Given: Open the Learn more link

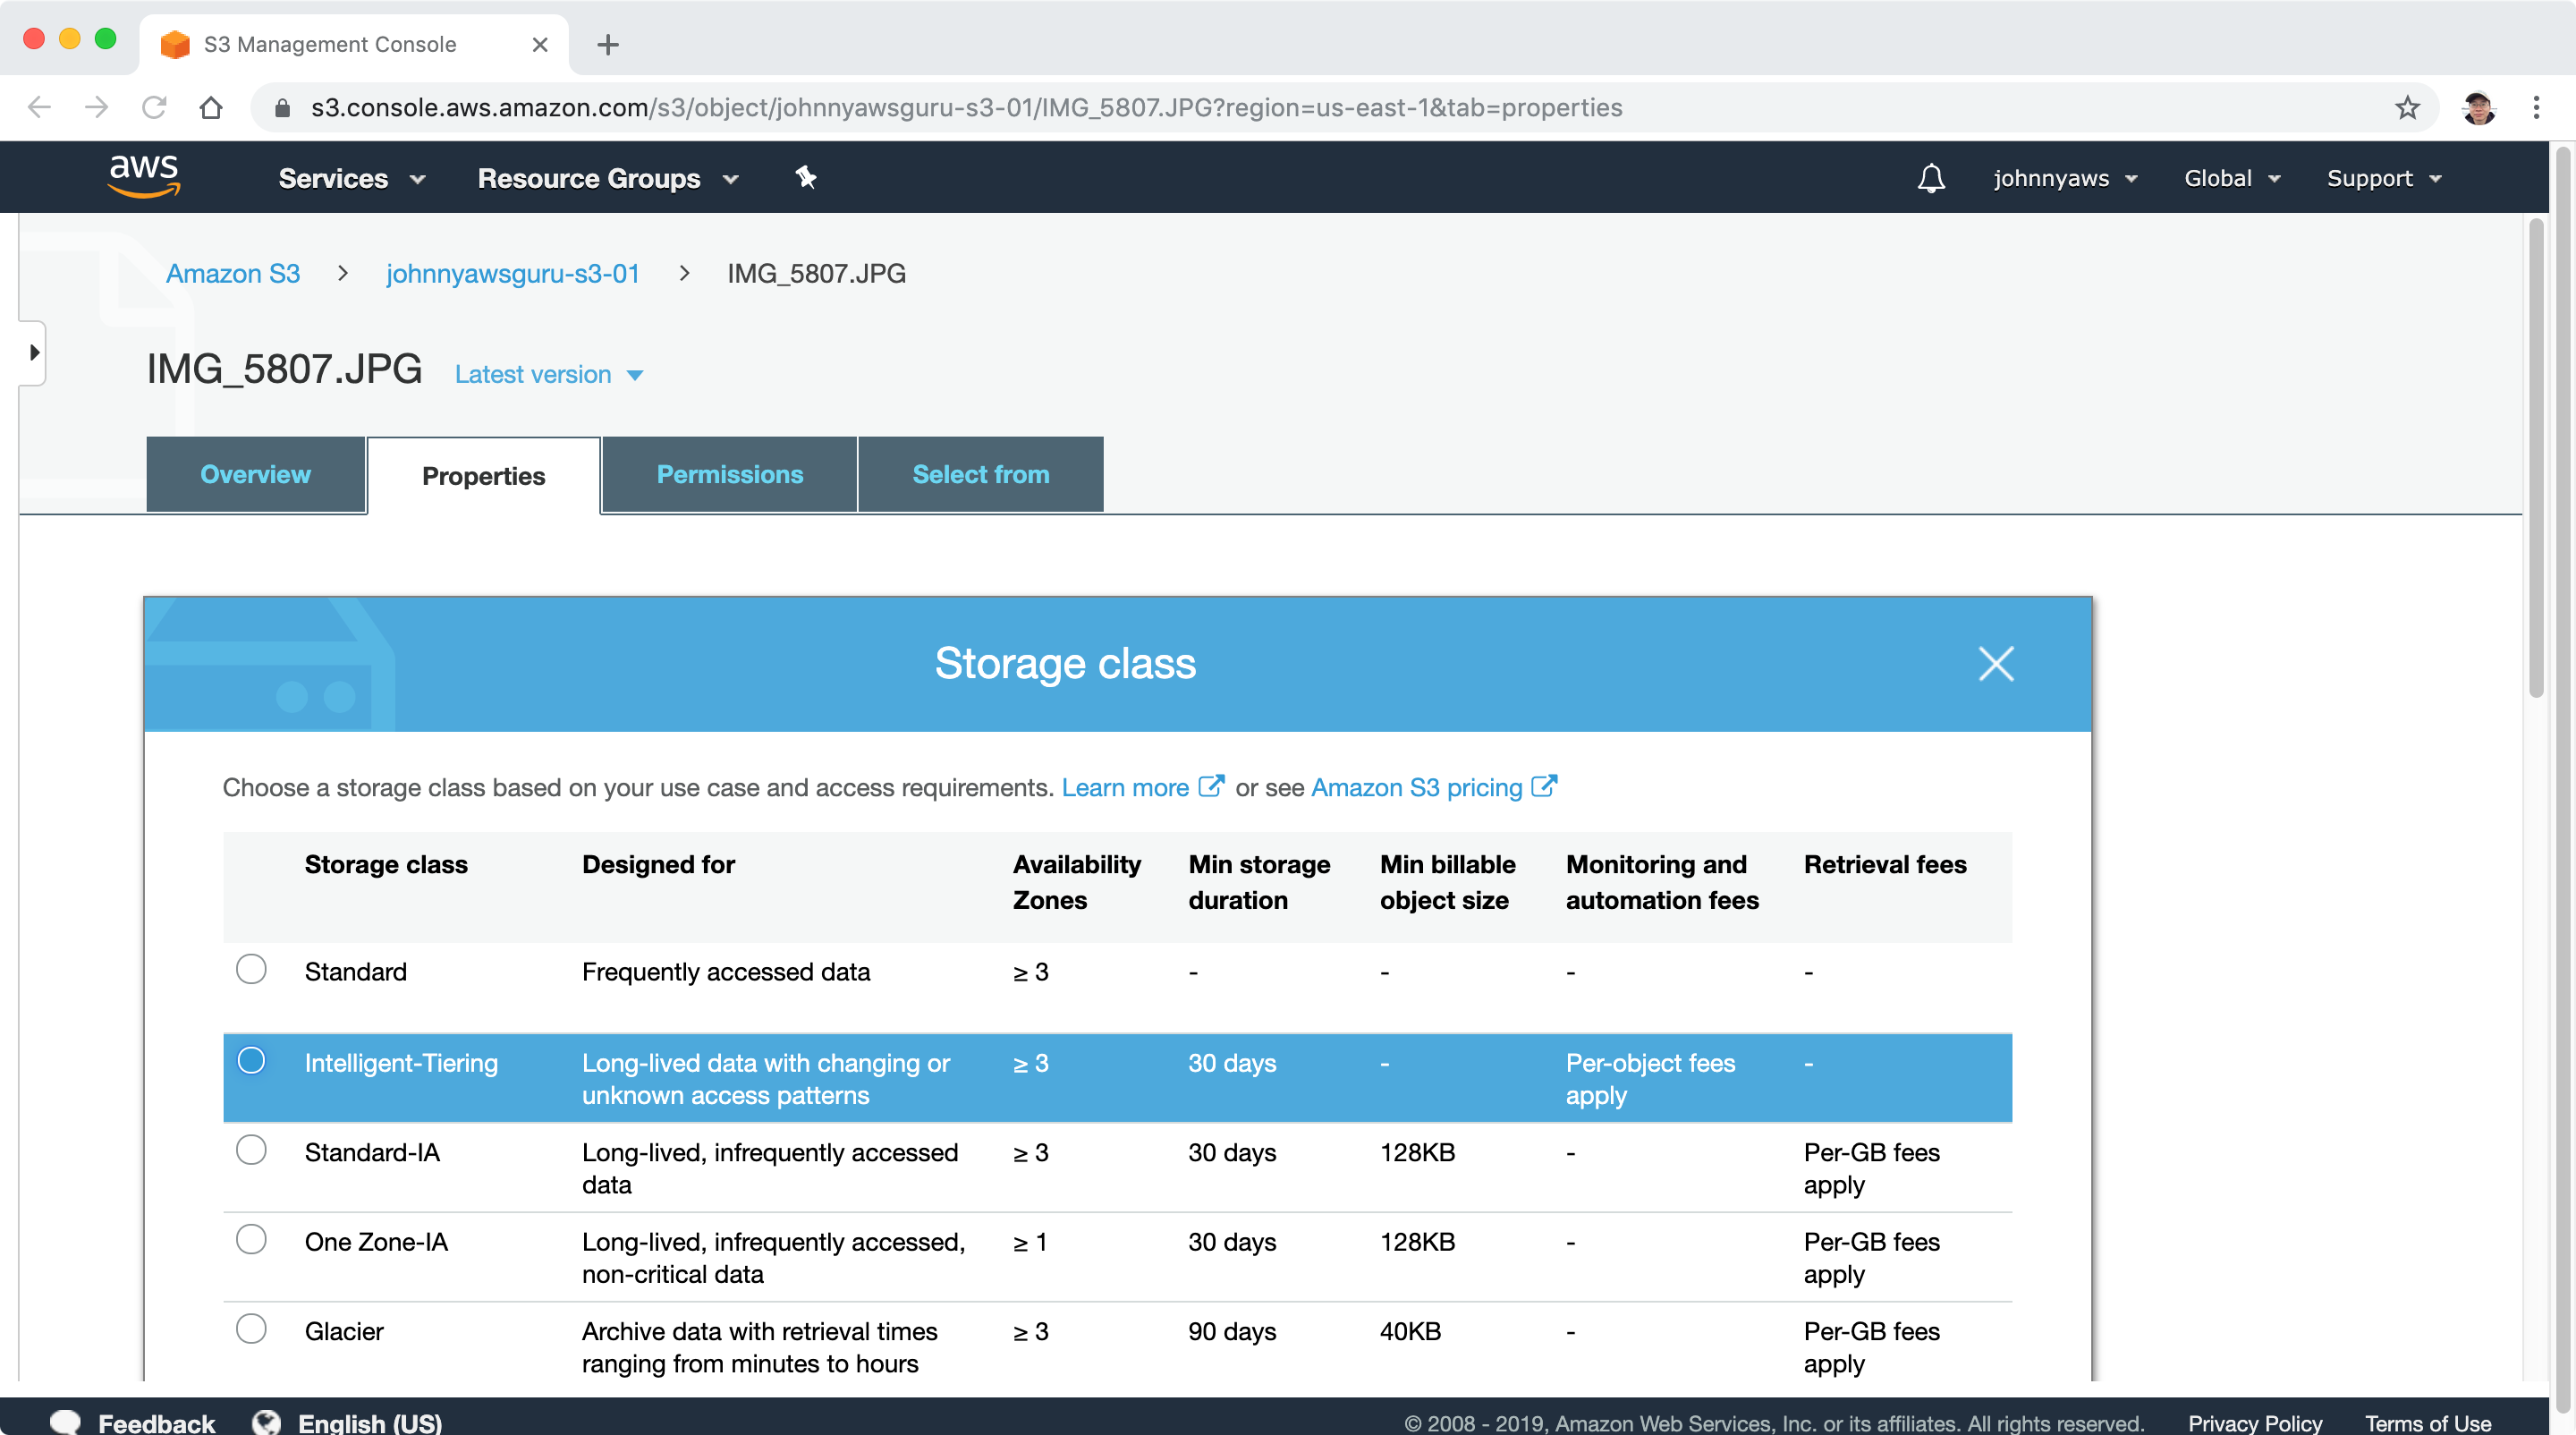Looking at the screenshot, I should 1125,787.
